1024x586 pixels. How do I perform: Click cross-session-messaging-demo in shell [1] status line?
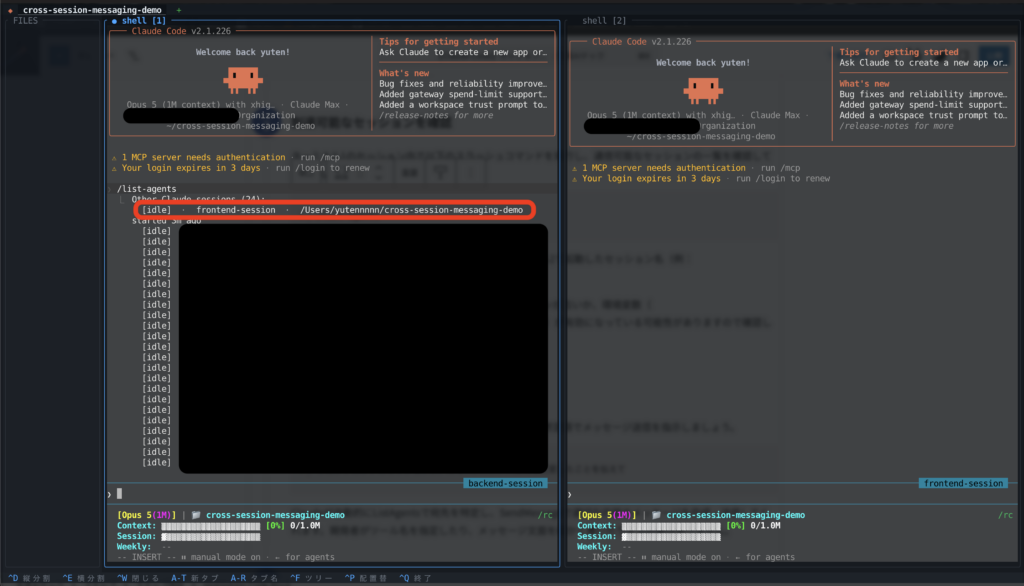(276, 515)
